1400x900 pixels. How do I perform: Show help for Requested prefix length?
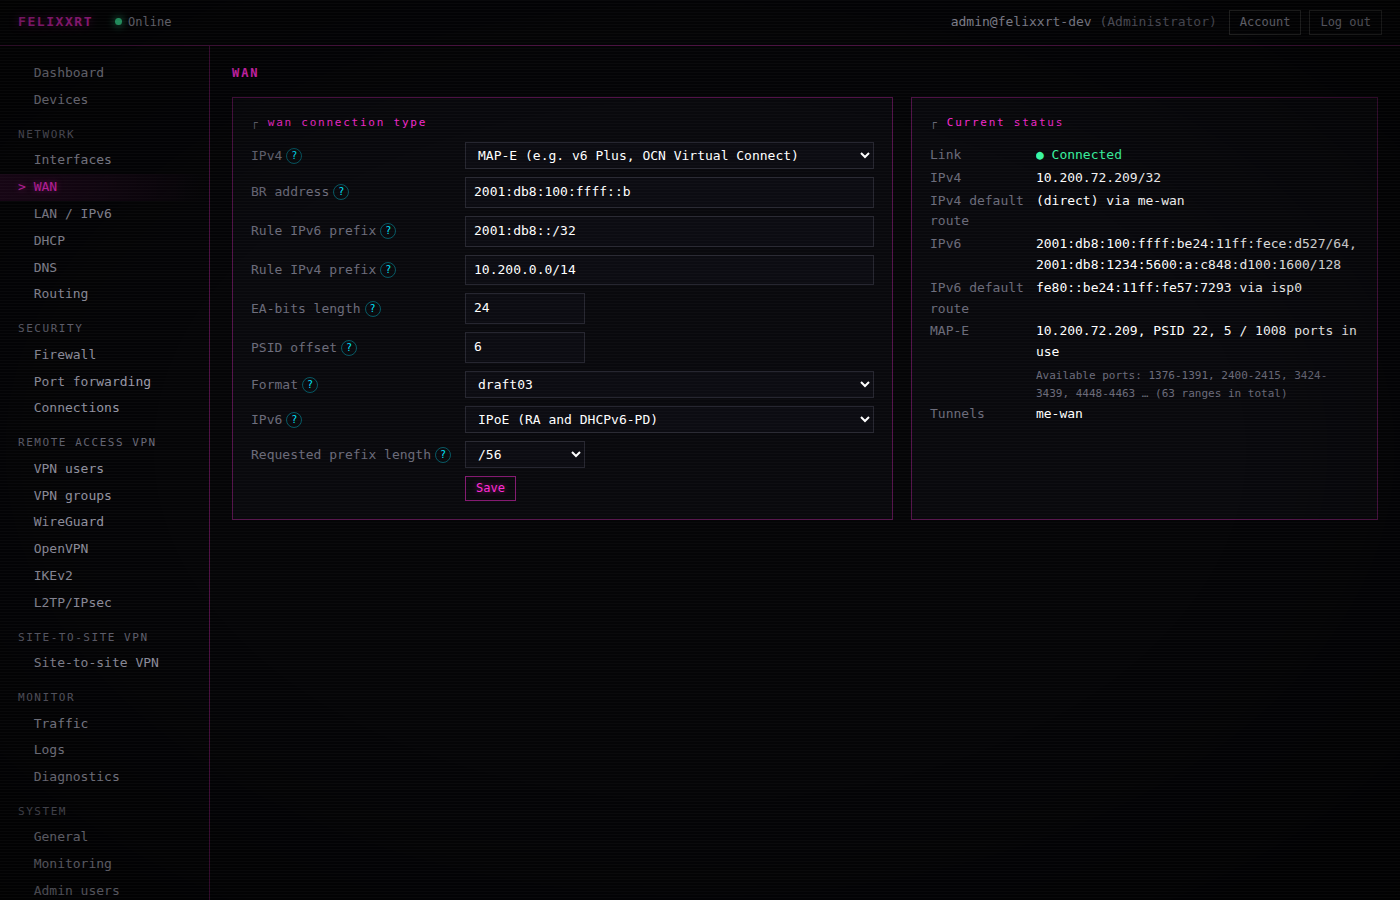pos(443,455)
